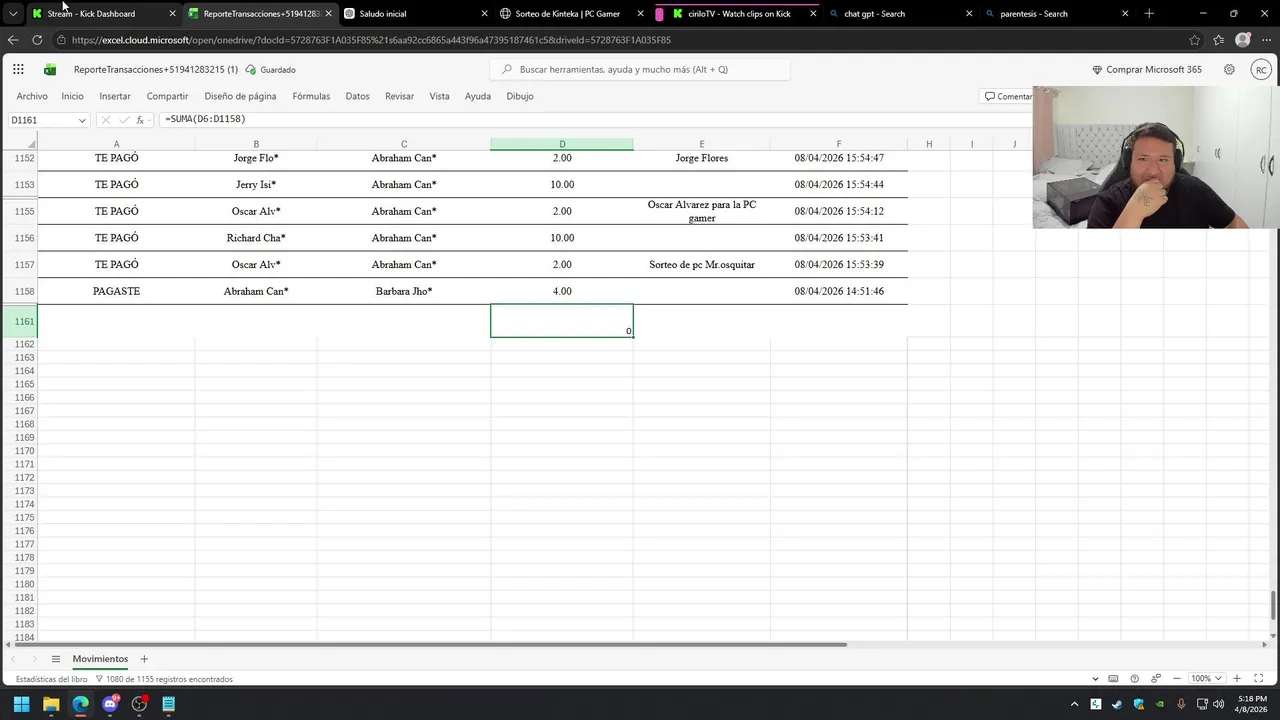Open the 100% zoom level dropdown
Image resolution: width=1280 pixels, height=720 pixels.
click(1206, 679)
